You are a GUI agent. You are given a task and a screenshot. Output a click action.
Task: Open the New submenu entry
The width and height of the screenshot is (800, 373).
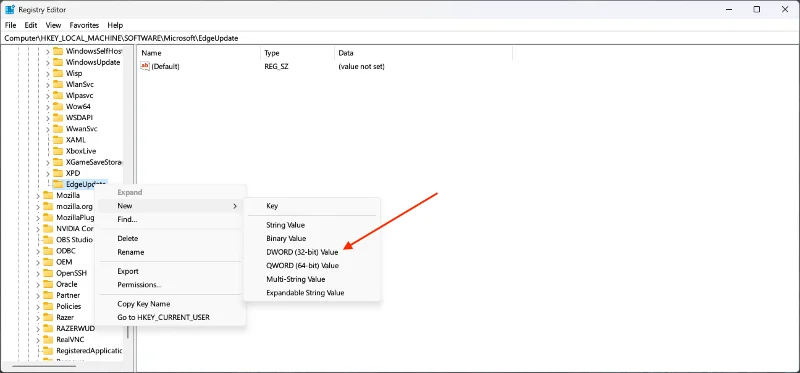170,206
